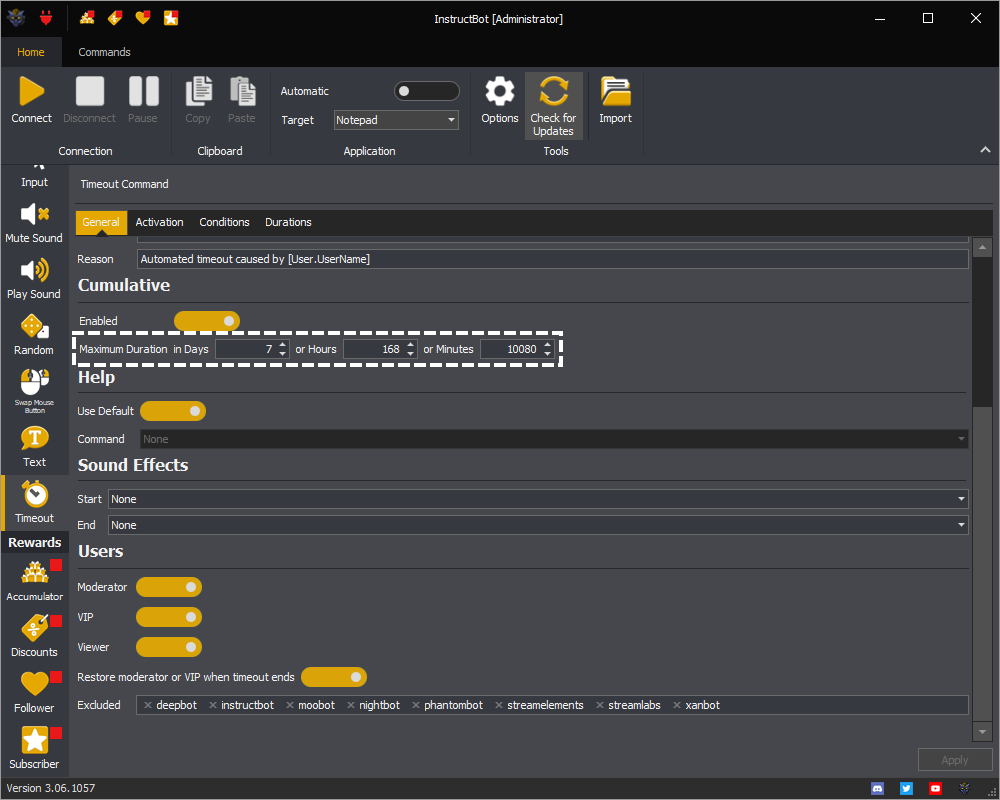The height and width of the screenshot is (800, 1000).
Task: Open Accumulator rewards in sidebar
Action: tap(34, 581)
